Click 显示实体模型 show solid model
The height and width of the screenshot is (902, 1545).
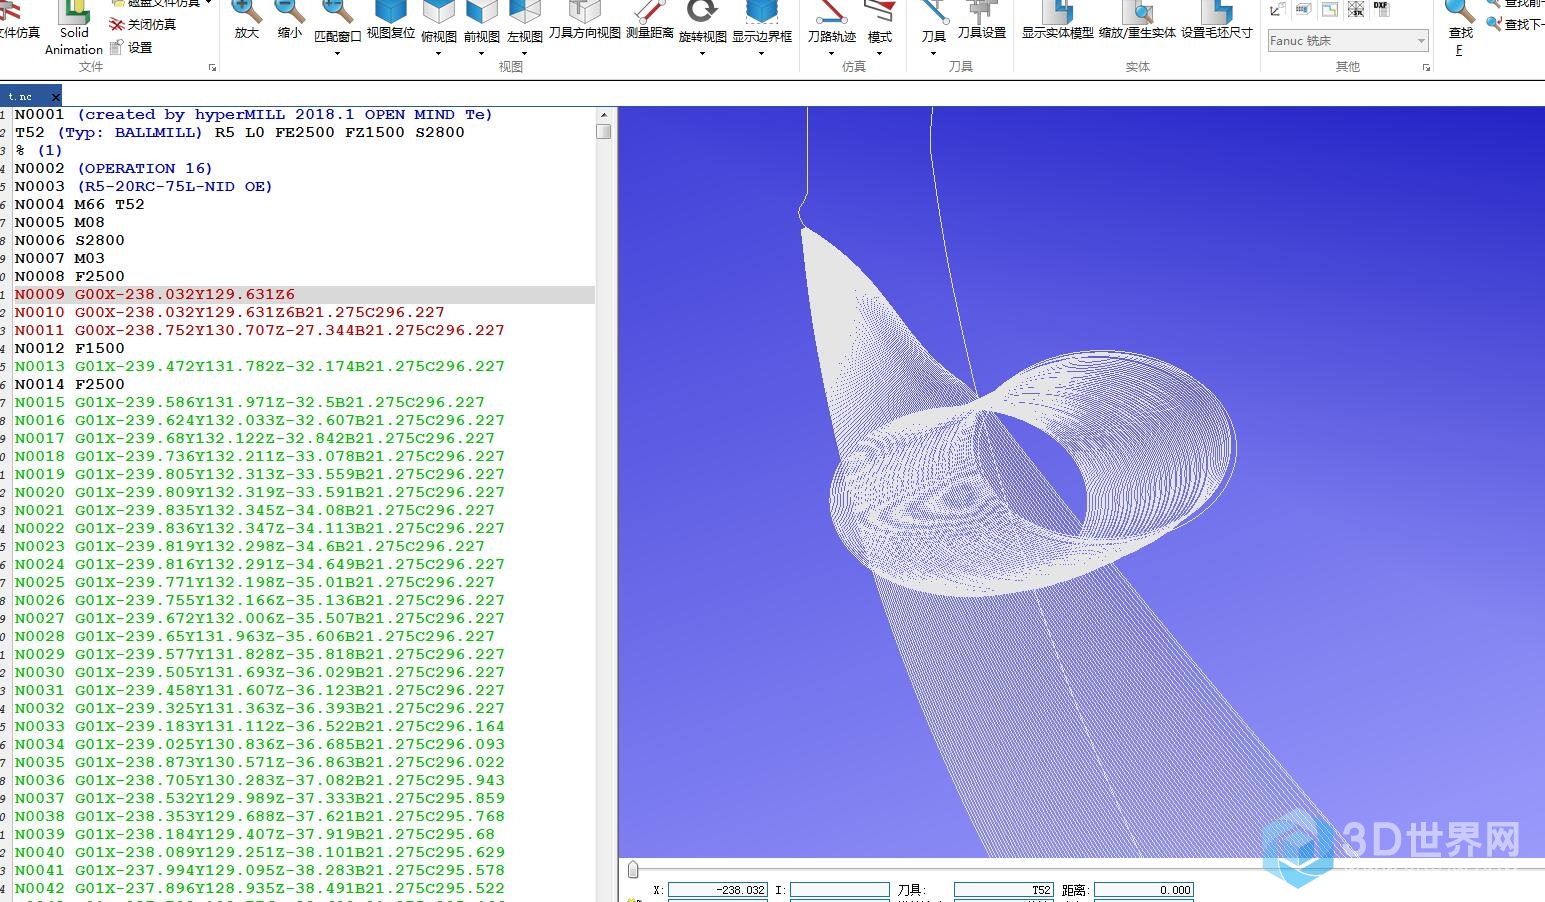click(x=1058, y=20)
